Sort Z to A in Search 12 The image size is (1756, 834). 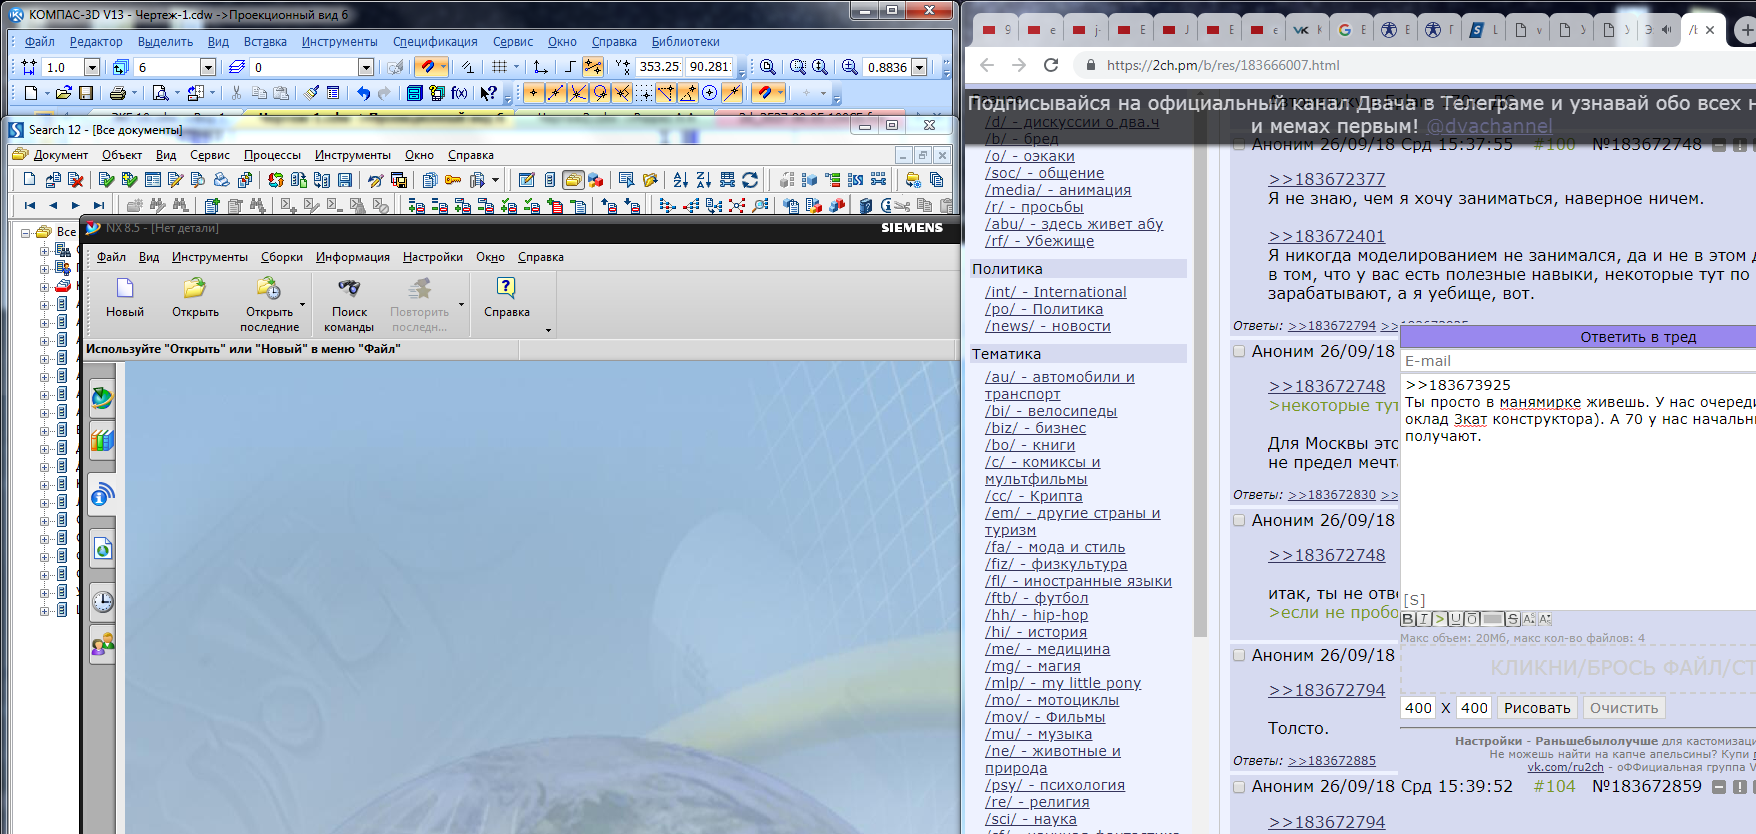[x=704, y=180]
